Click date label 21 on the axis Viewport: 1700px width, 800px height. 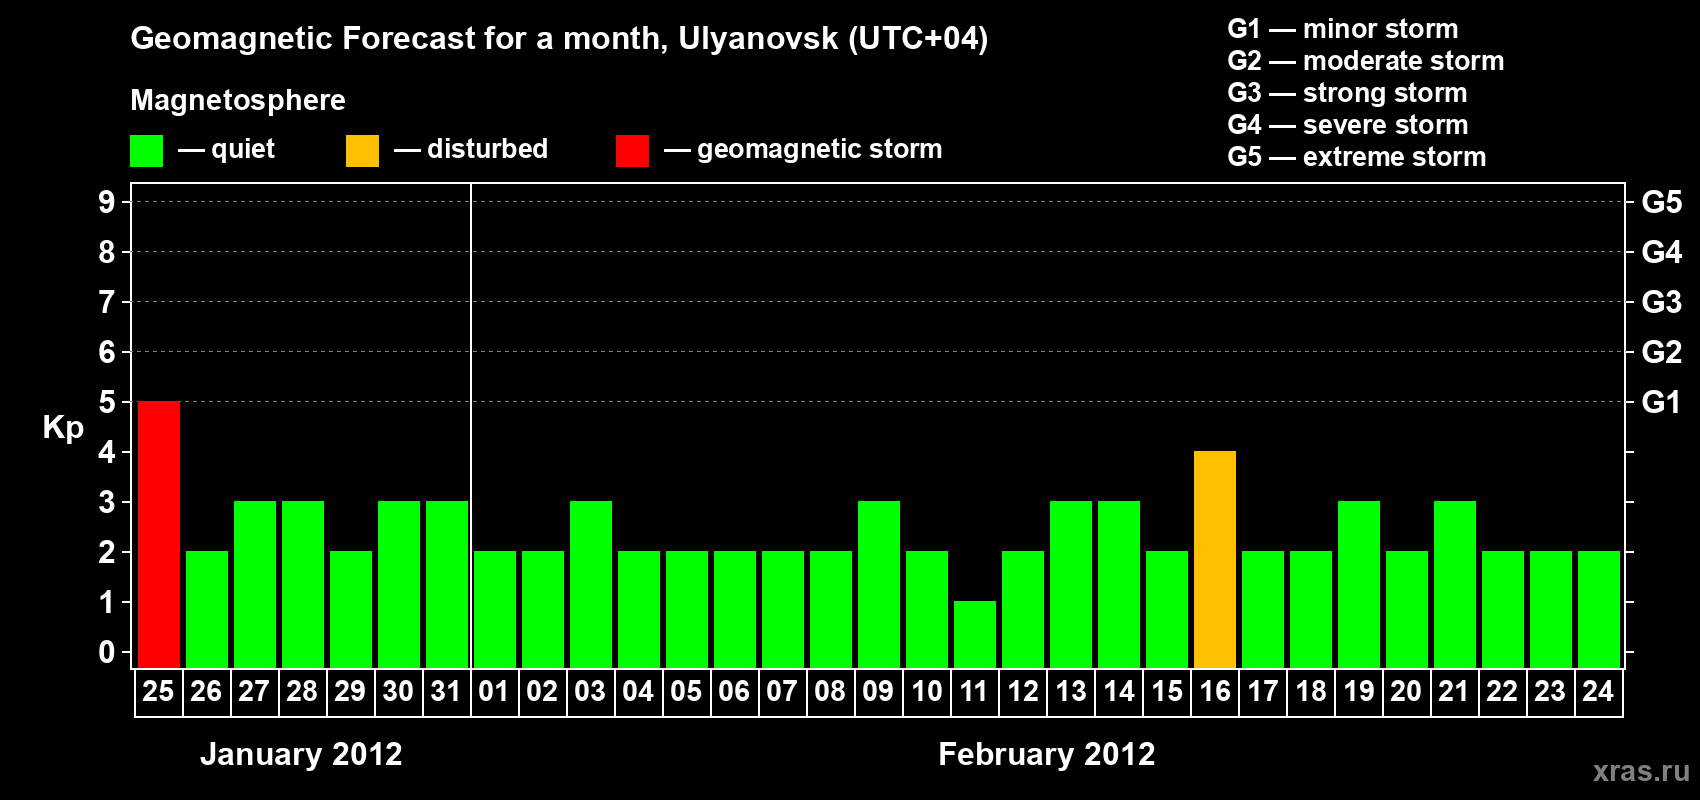pos(1454,691)
